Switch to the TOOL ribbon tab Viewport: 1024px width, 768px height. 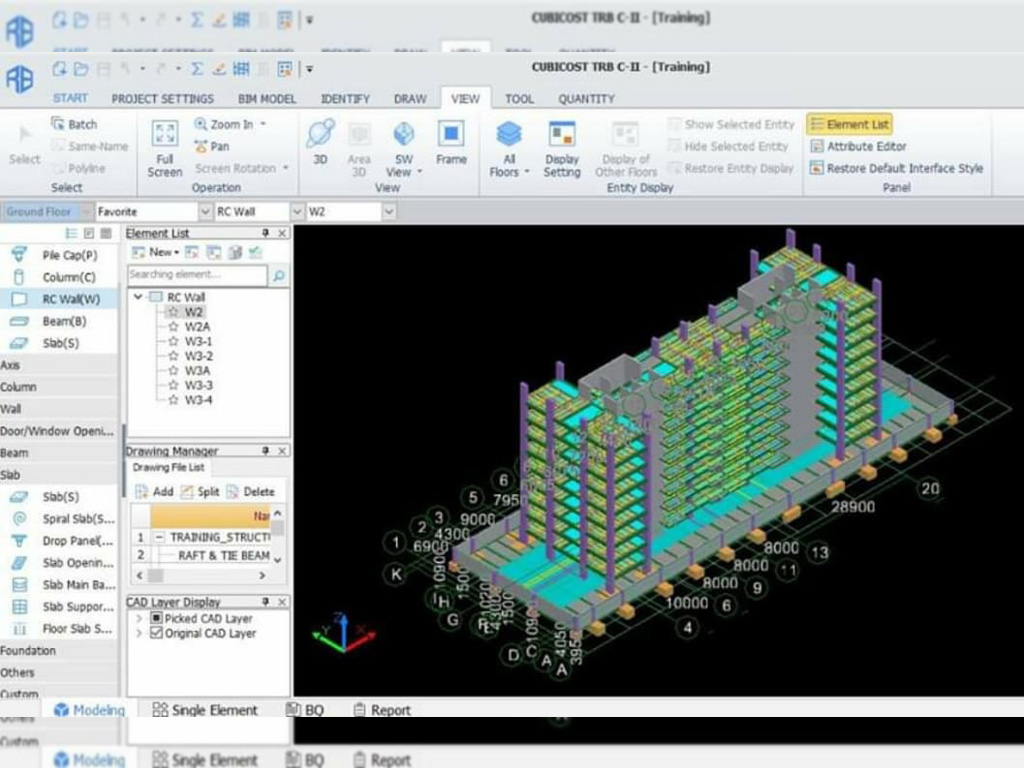tap(519, 99)
